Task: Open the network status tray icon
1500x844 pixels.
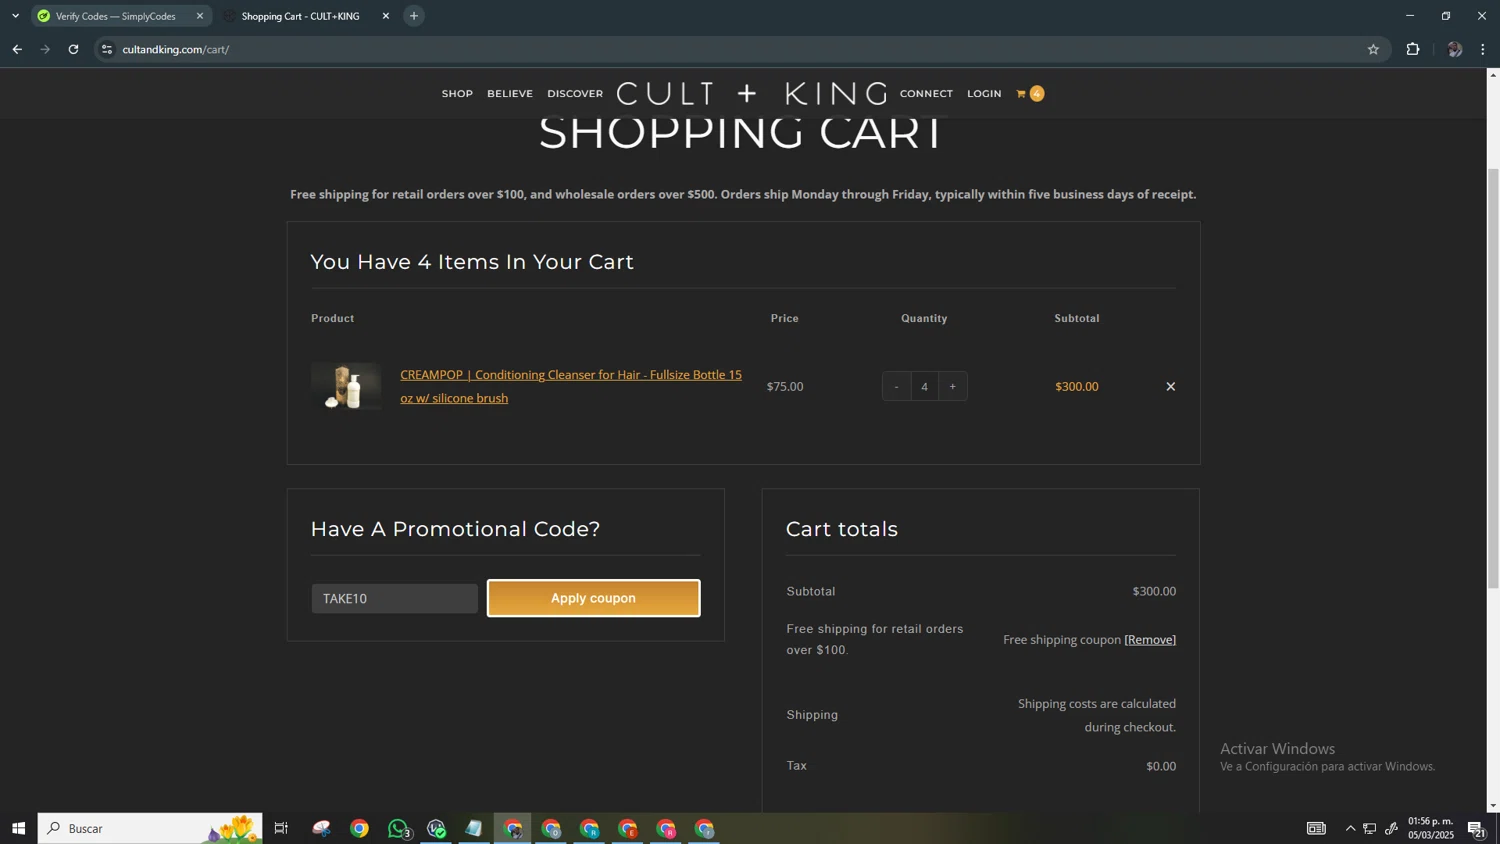Action: coord(1370,828)
